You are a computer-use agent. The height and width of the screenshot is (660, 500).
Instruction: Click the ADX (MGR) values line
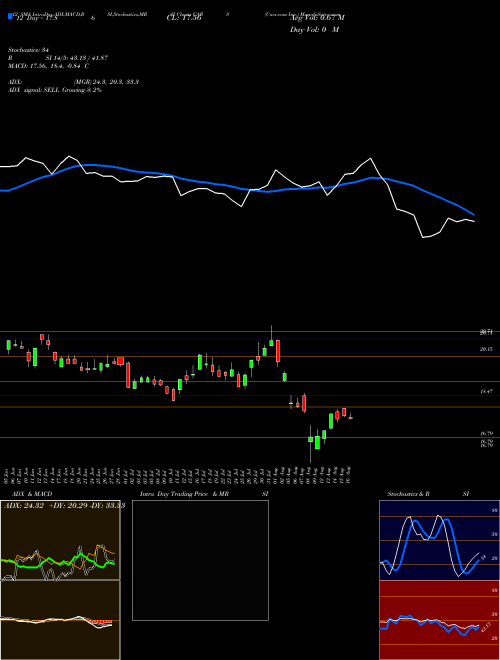click(73, 82)
